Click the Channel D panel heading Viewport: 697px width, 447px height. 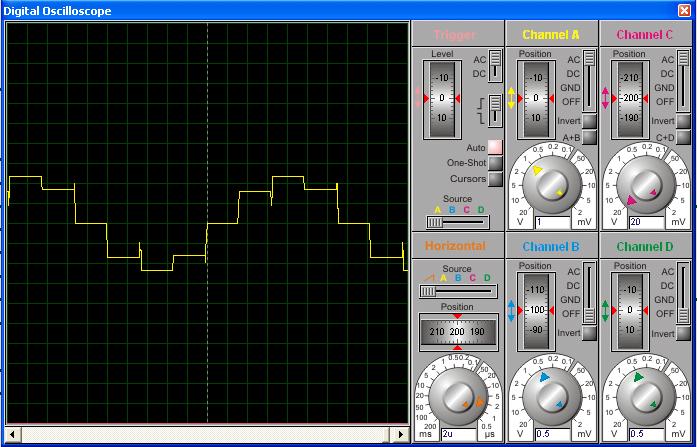click(x=645, y=247)
